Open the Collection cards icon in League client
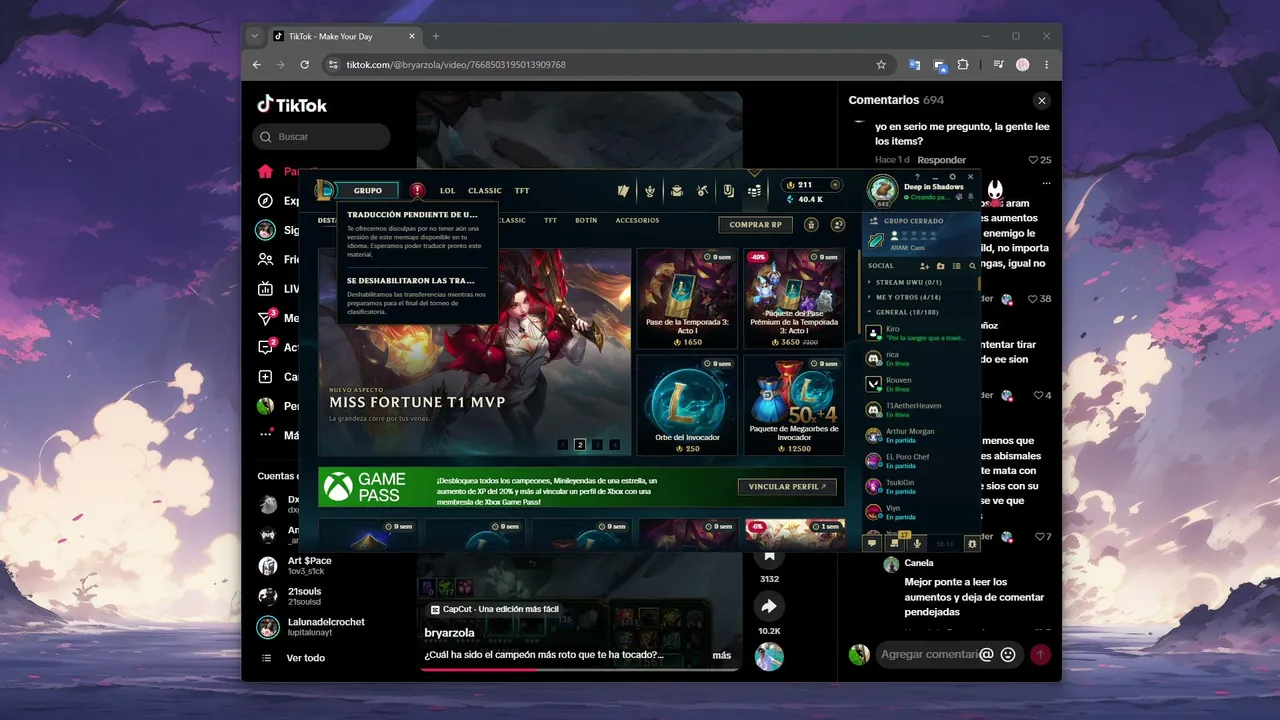Screen dimensions: 1280x720 623,191
